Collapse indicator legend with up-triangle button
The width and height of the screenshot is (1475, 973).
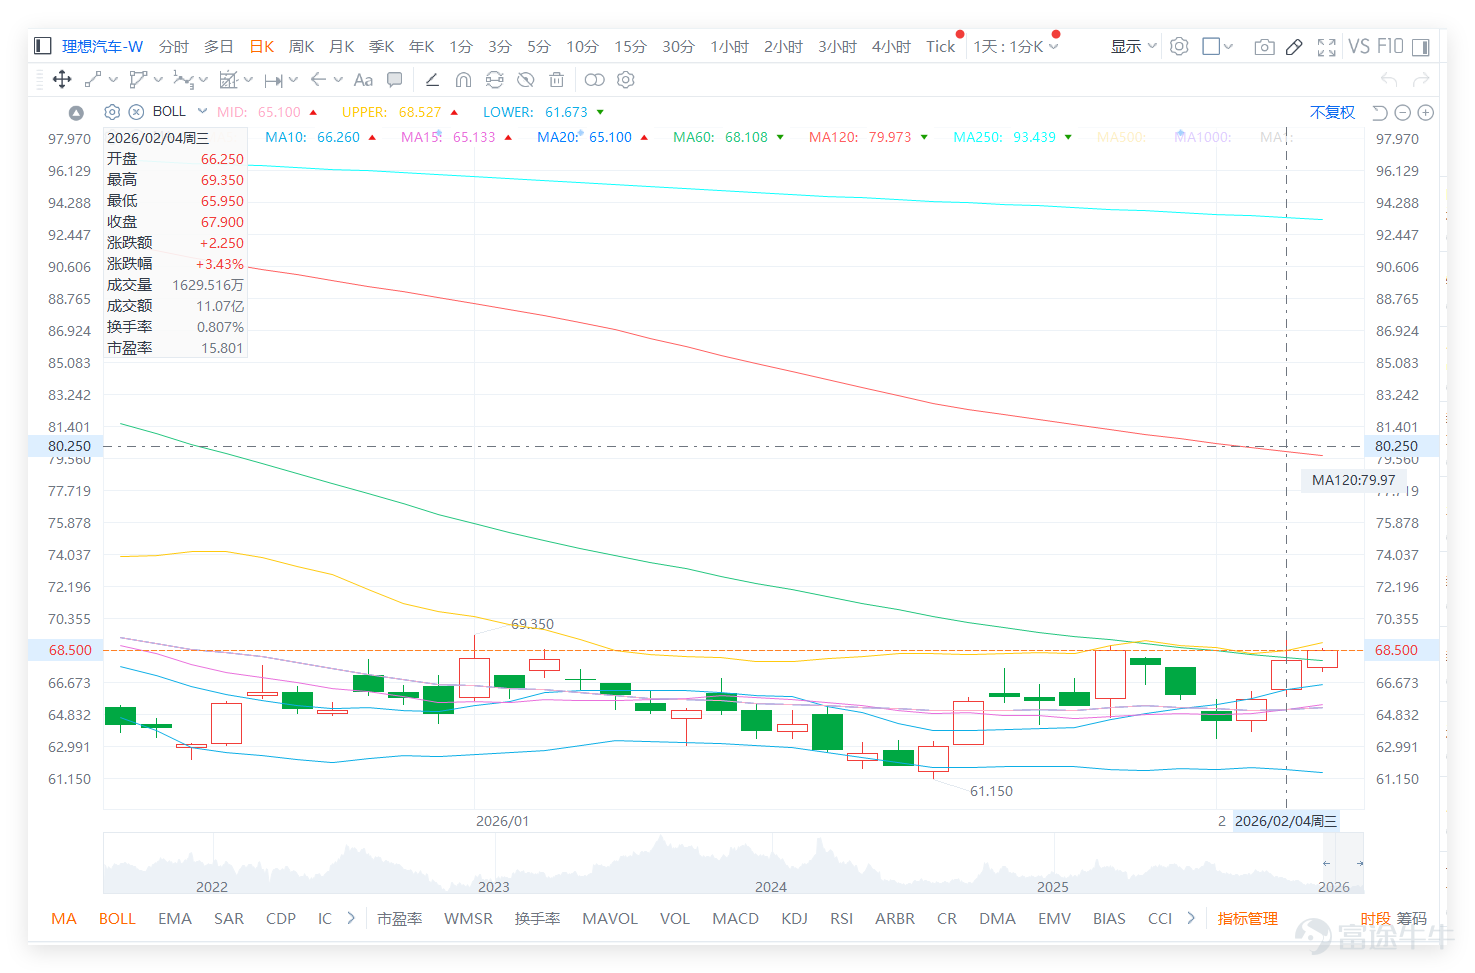76,112
